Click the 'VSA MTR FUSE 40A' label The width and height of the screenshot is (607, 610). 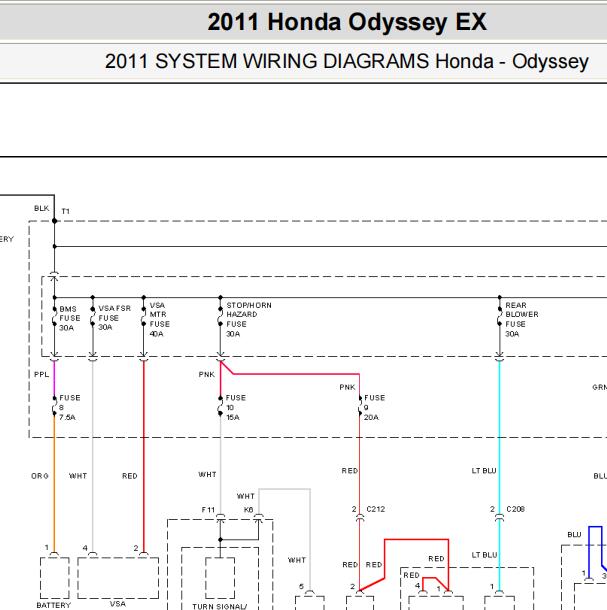tap(160, 319)
